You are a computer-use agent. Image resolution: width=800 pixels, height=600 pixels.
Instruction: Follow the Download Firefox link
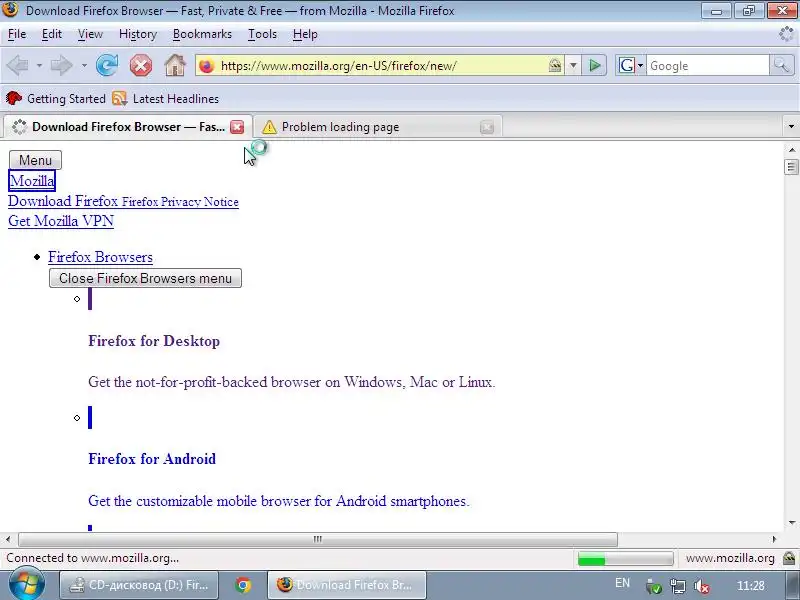coord(63,201)
